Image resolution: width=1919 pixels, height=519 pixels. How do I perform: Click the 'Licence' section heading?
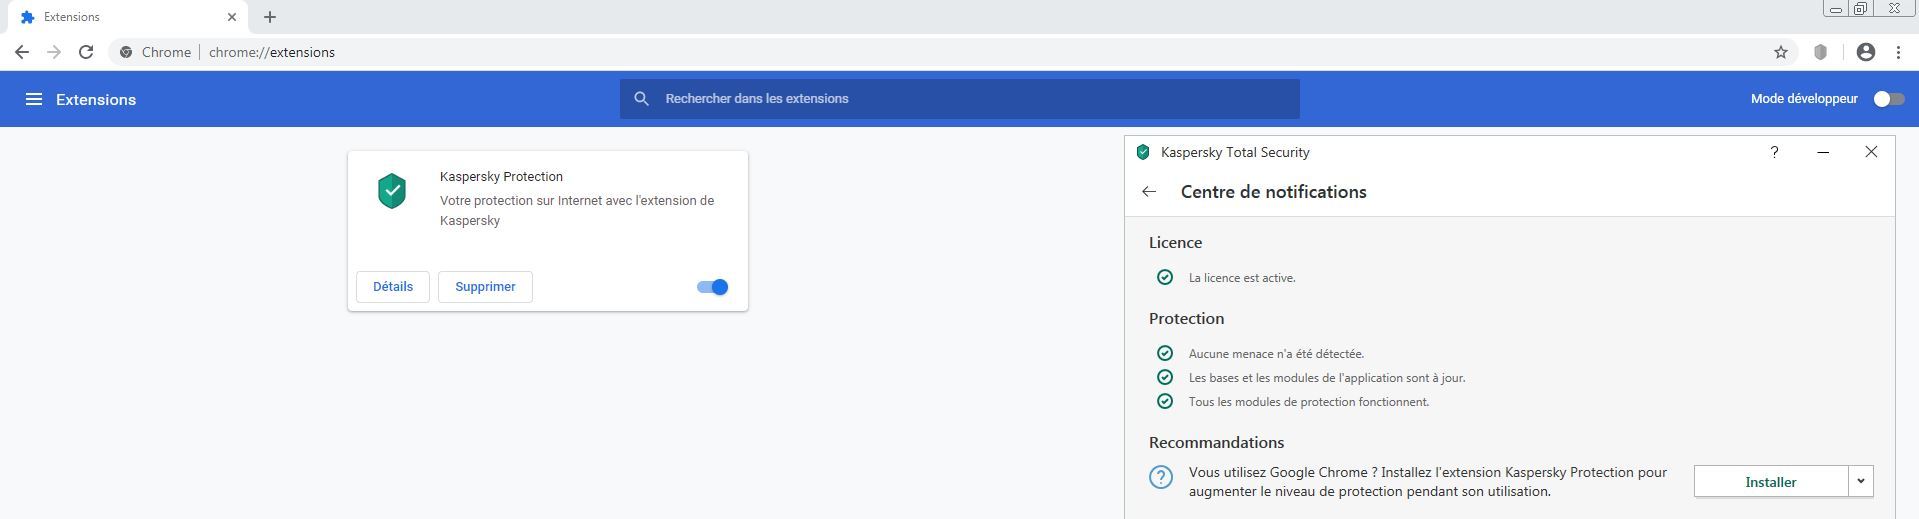[1175, 243]
